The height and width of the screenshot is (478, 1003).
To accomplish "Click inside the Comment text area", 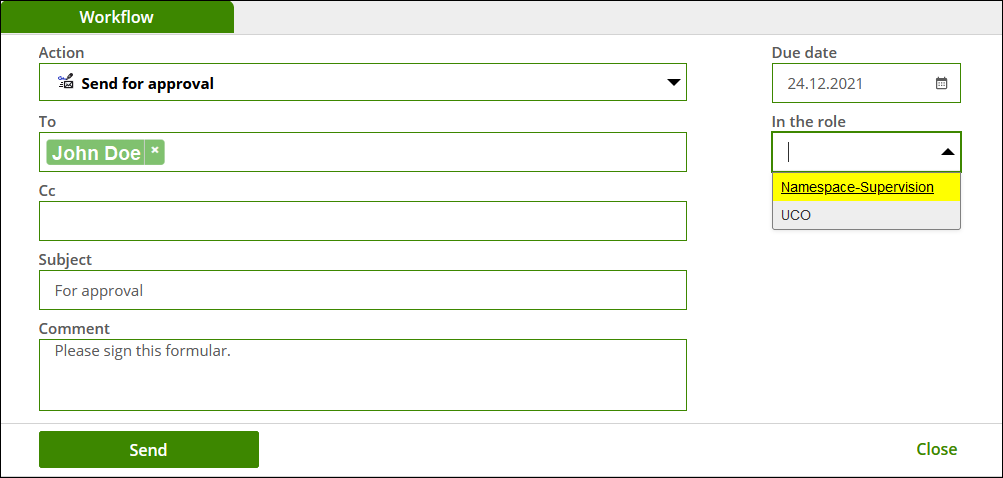I will tap(363, 375).
